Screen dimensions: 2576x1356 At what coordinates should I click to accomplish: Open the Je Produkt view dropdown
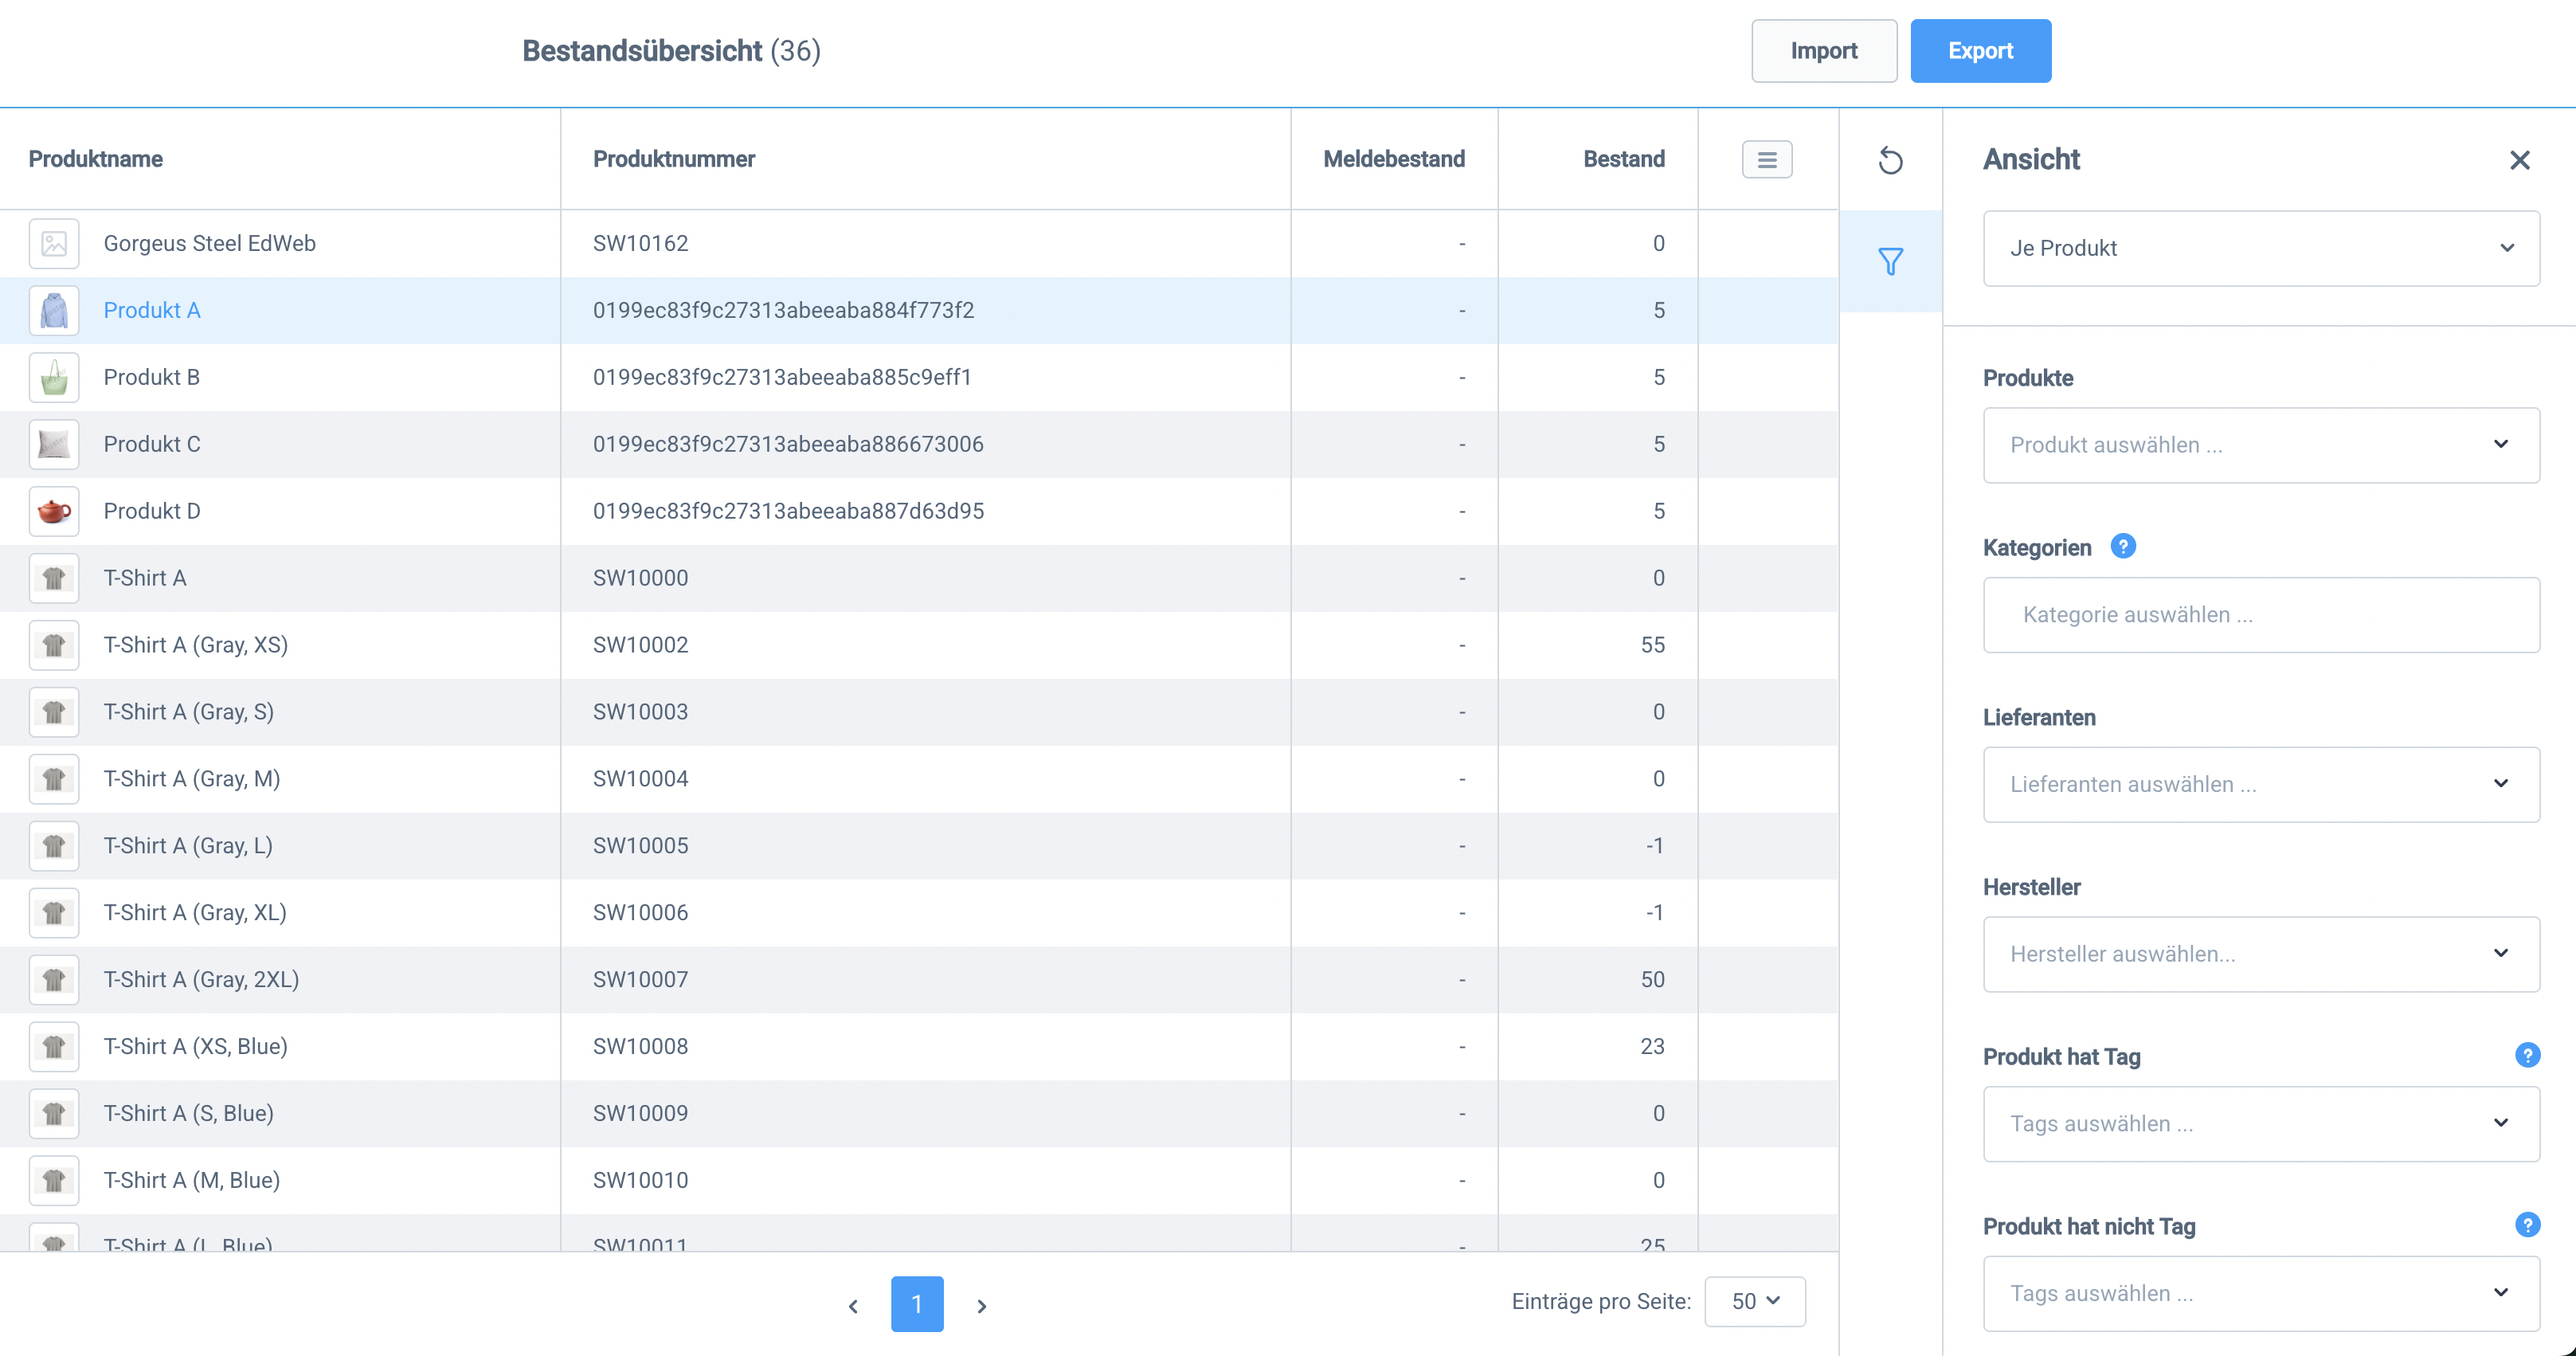coord(2260,248)
